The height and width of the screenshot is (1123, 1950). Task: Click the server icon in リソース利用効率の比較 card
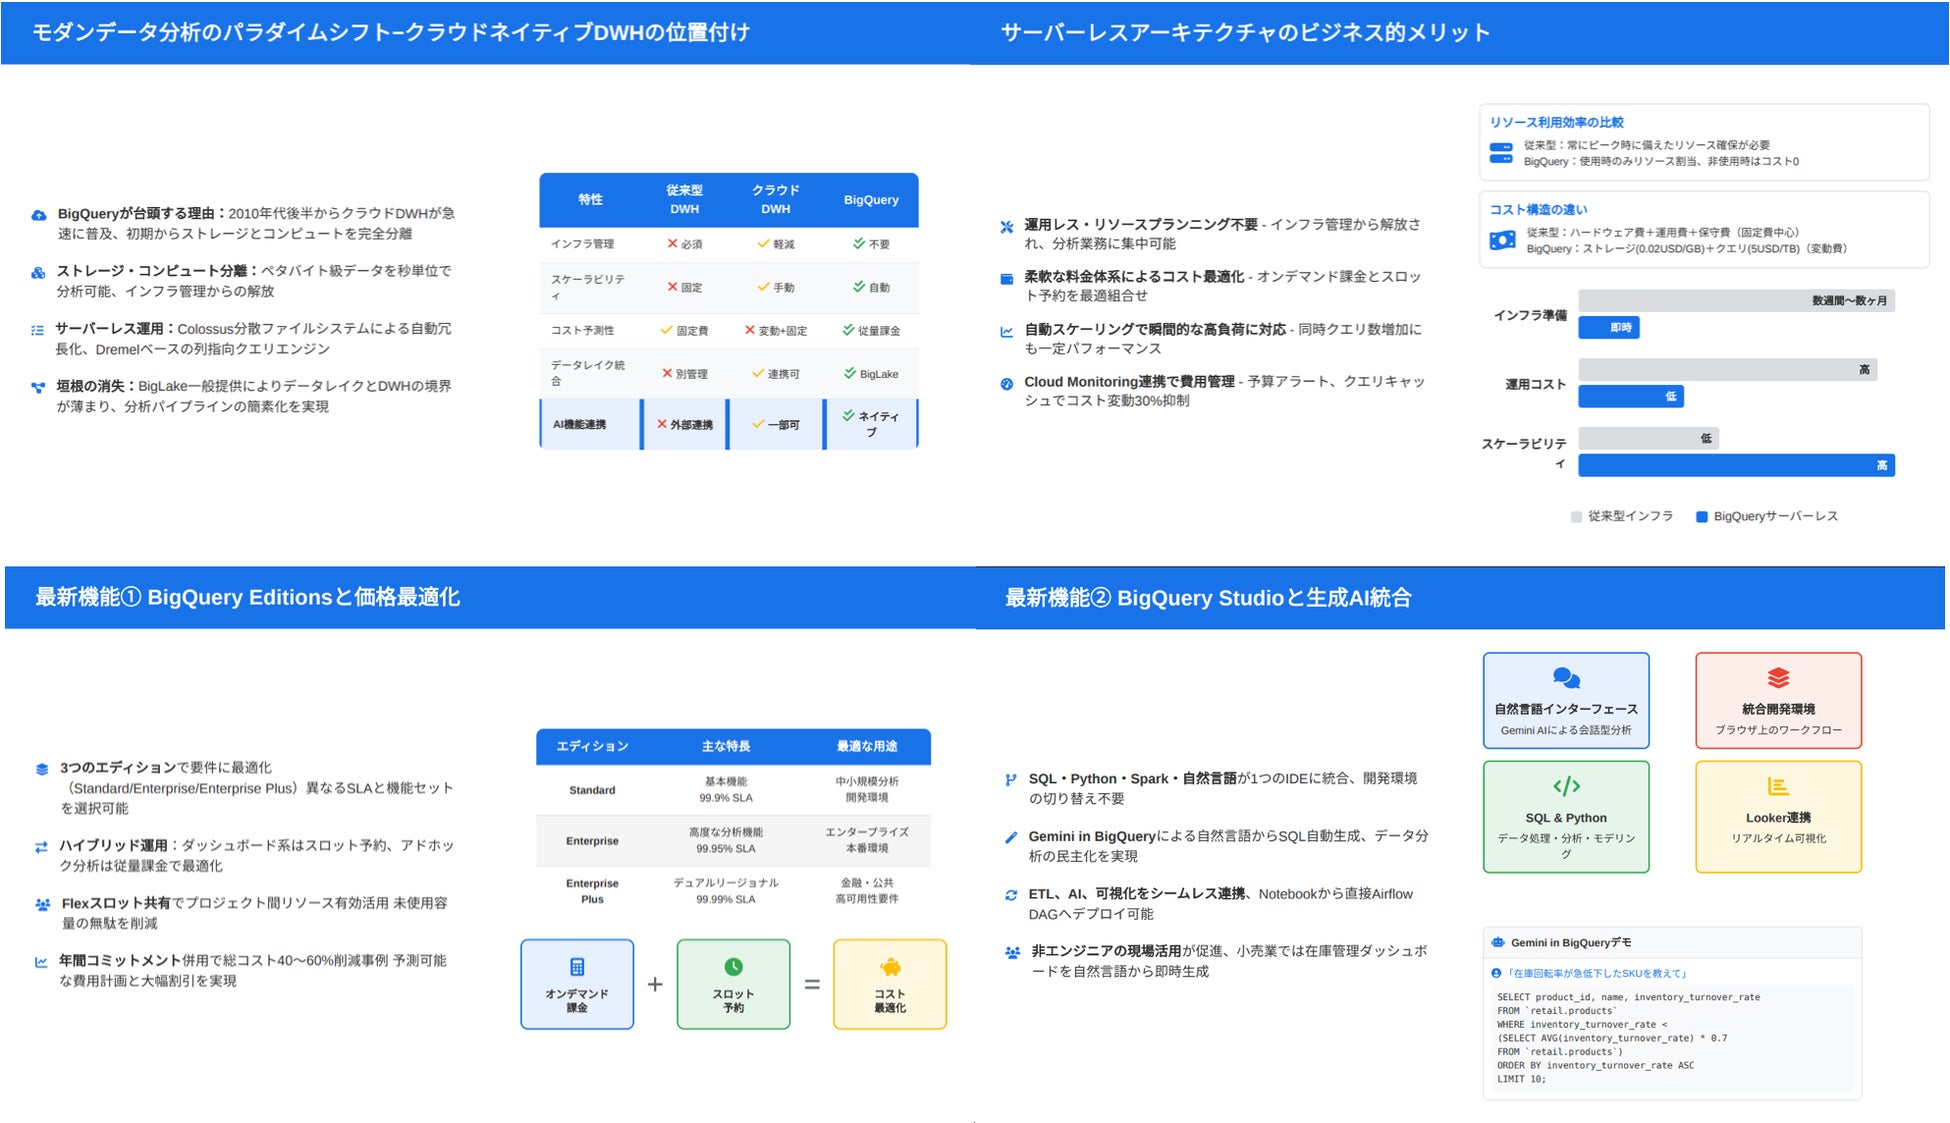tap(1501, 153)
